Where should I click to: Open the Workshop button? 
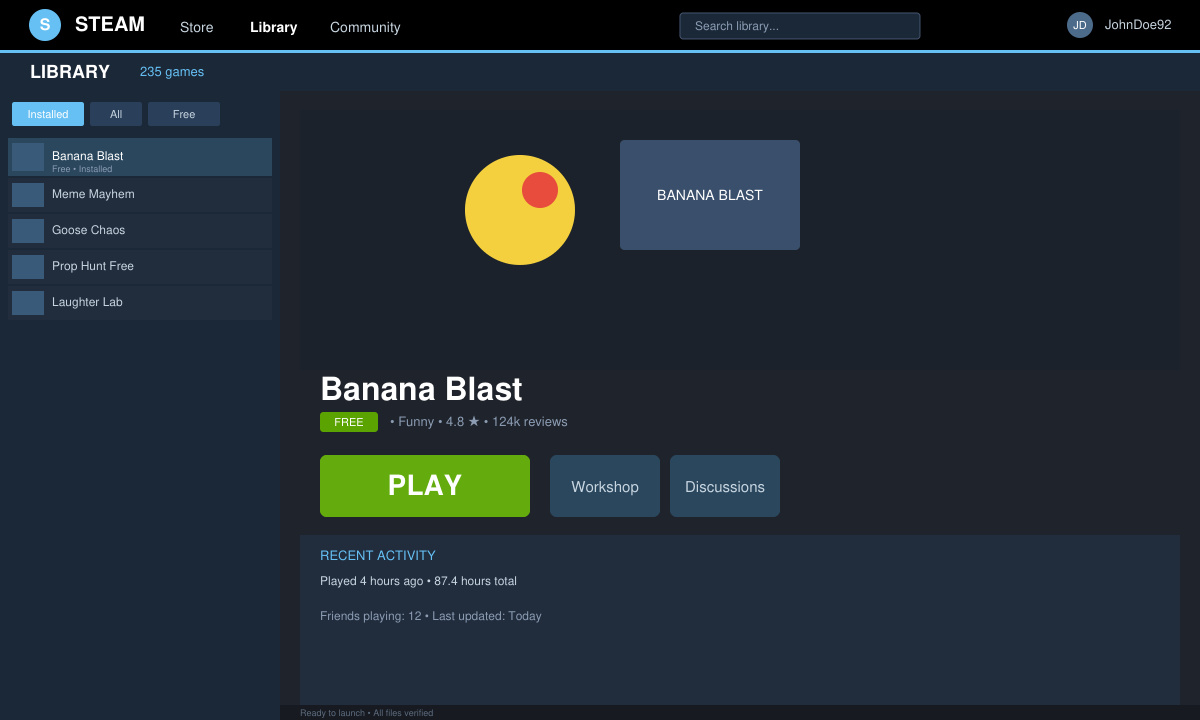[x=605, y=486]
